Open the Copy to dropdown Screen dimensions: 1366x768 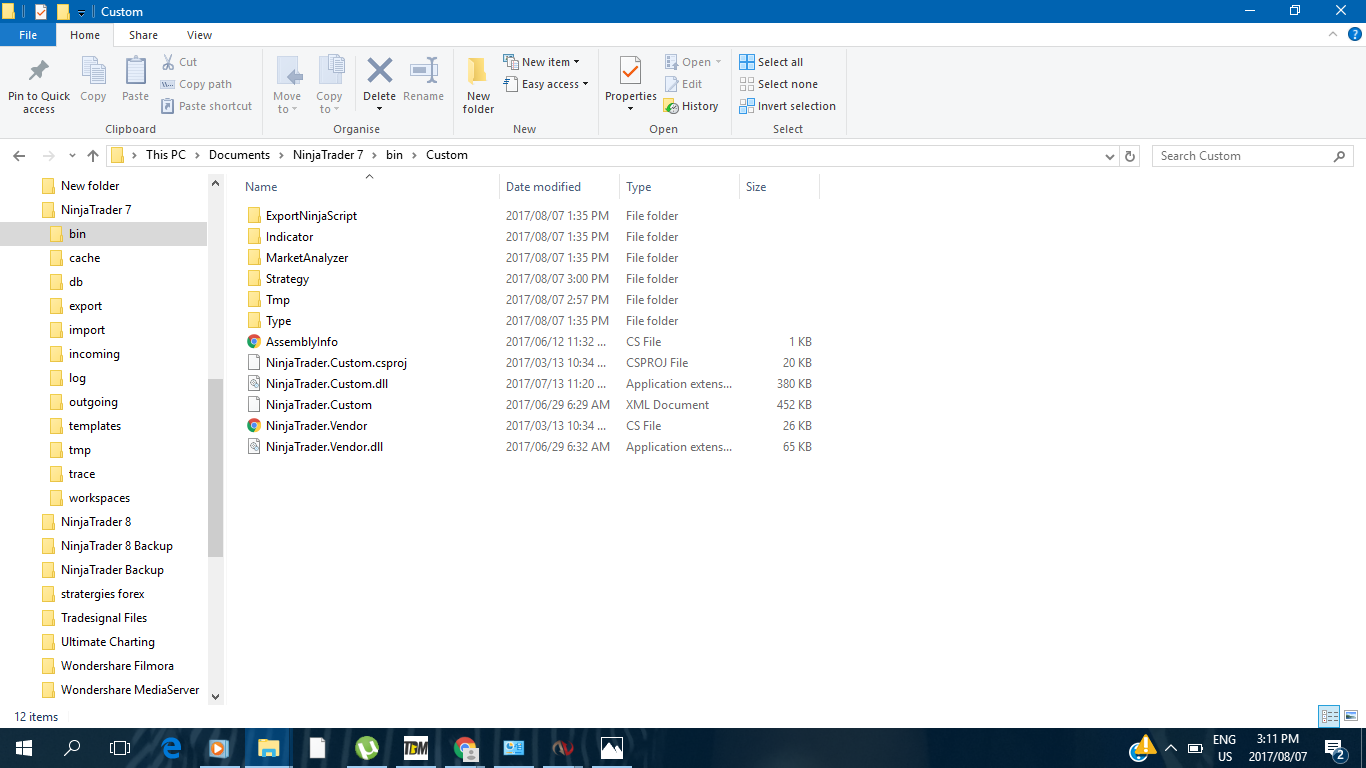[330, 85]
